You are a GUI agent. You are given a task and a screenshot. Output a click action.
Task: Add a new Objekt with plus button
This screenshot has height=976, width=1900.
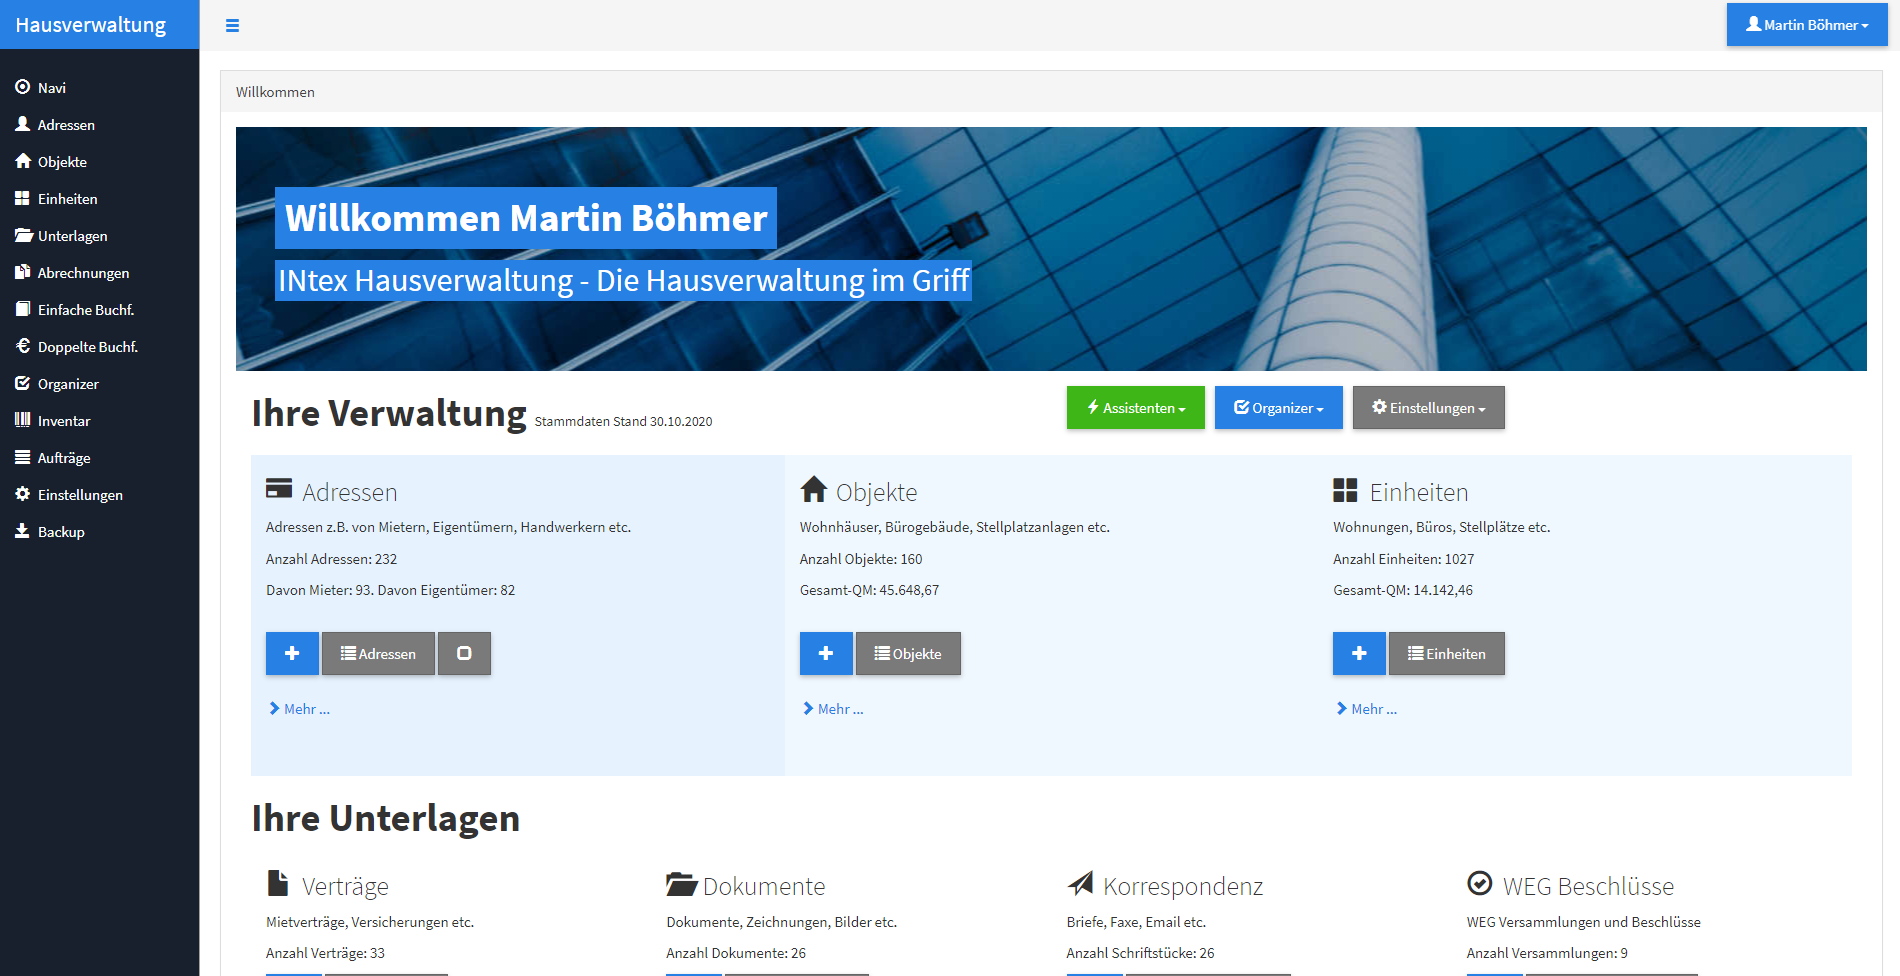pyautogui.click(x=826, y=654)
